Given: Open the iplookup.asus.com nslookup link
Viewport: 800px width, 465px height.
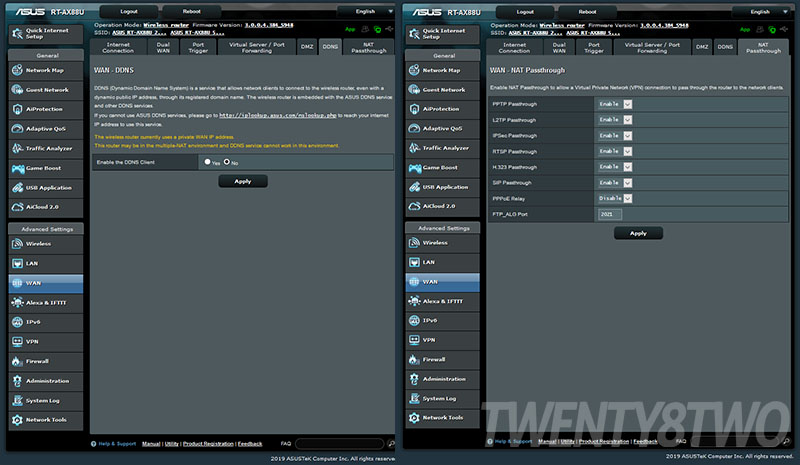Looking at the screenshot, I should [278, 115].
